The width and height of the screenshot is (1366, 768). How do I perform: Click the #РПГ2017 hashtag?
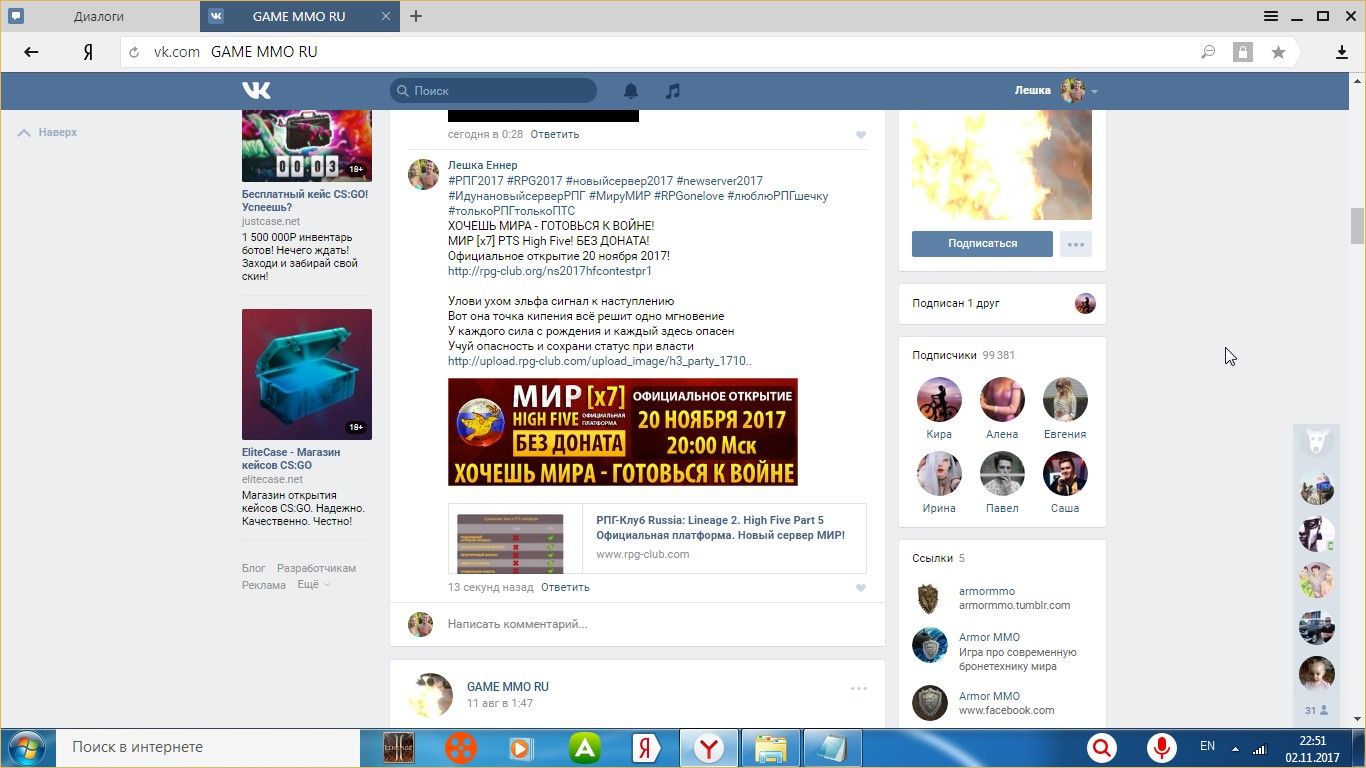(475, 181)
